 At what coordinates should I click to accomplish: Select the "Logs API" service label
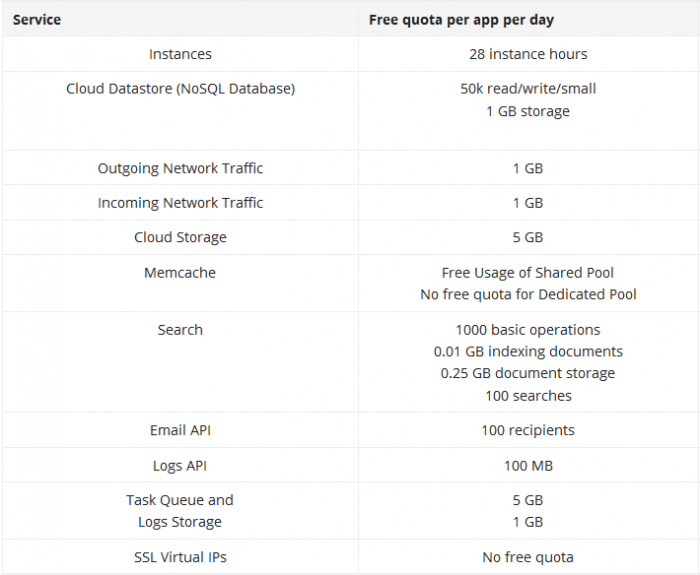[180, 465]
